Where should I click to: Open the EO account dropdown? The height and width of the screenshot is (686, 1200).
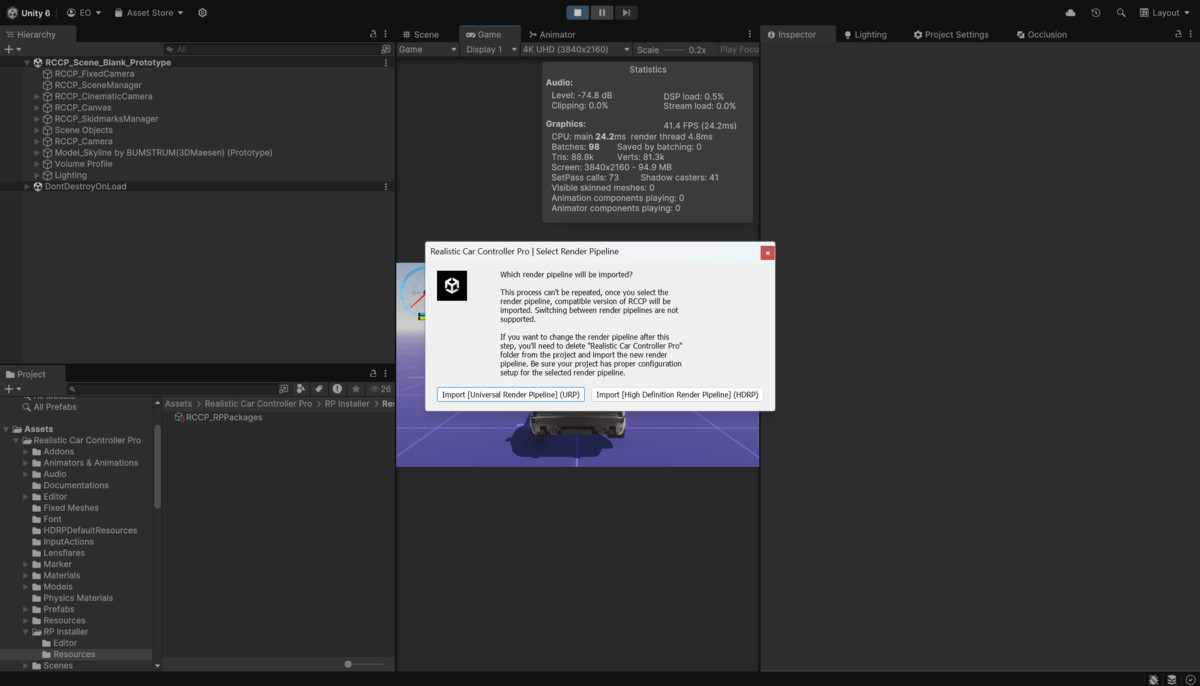[84, 13]
